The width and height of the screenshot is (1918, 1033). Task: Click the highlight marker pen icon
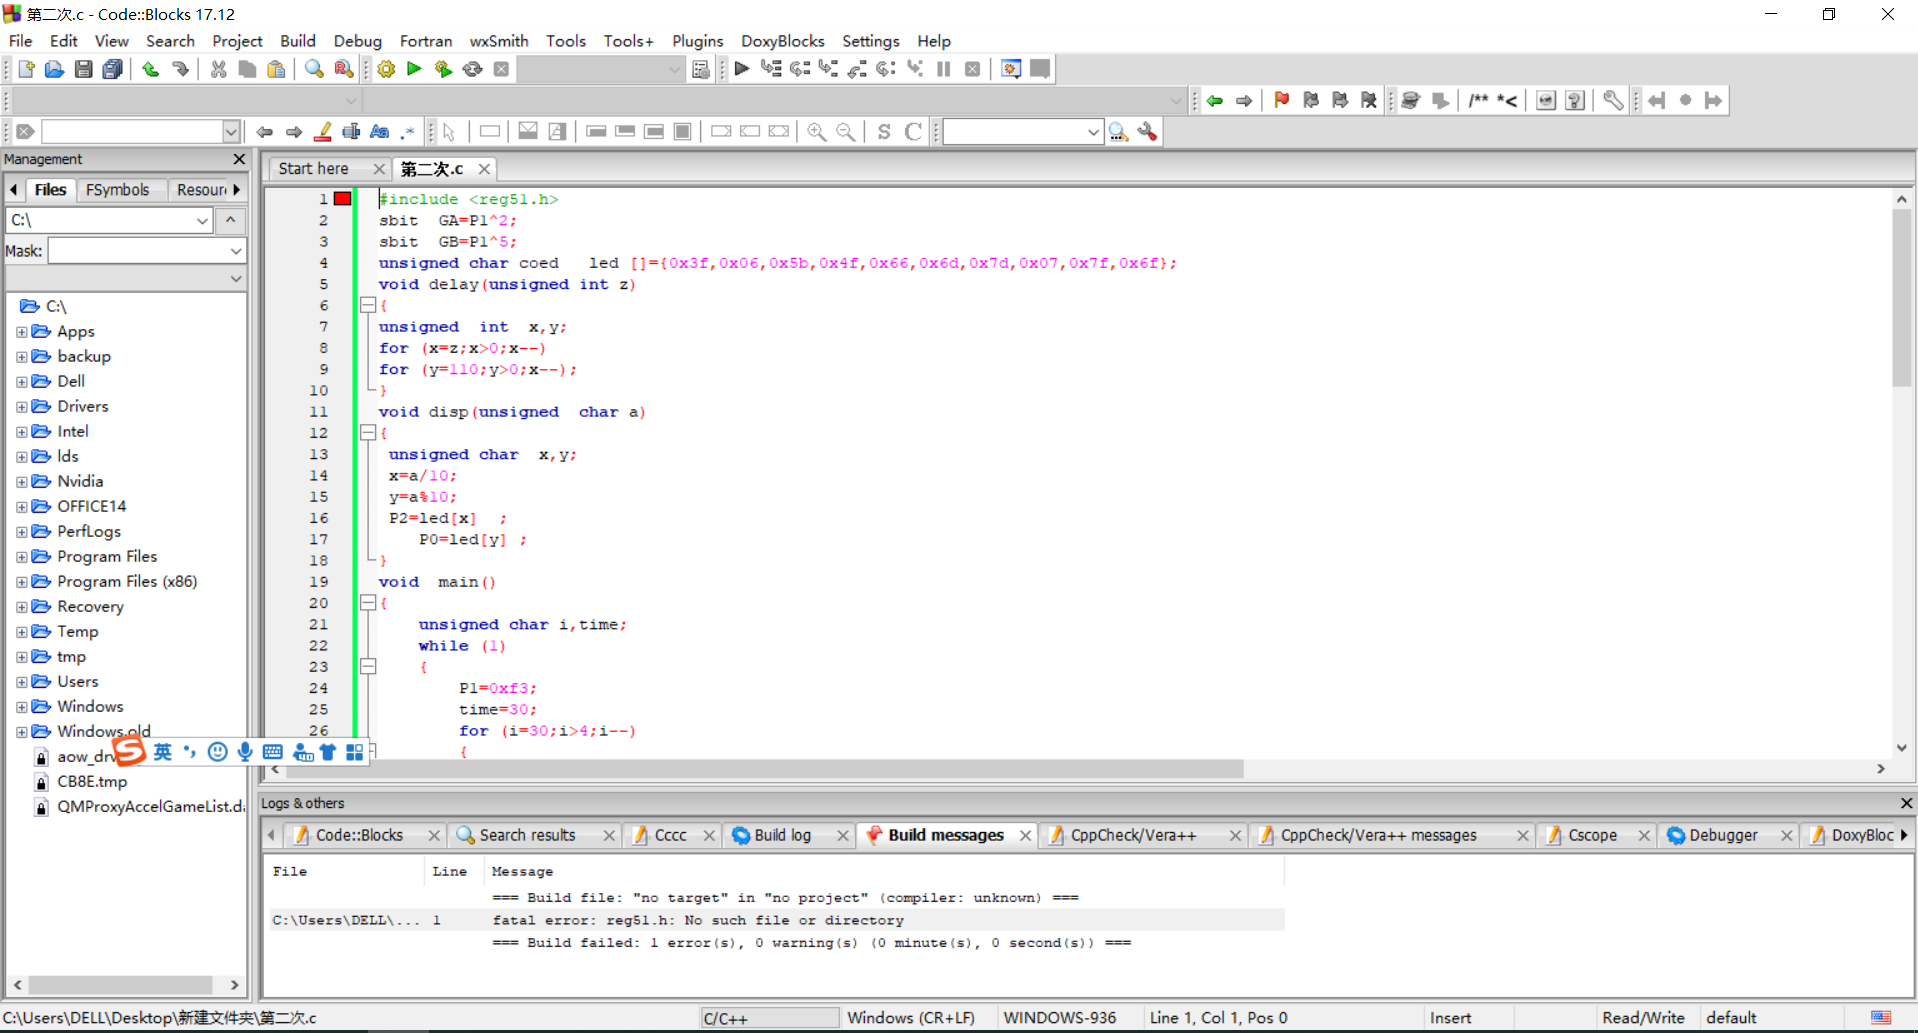(322, 132)
